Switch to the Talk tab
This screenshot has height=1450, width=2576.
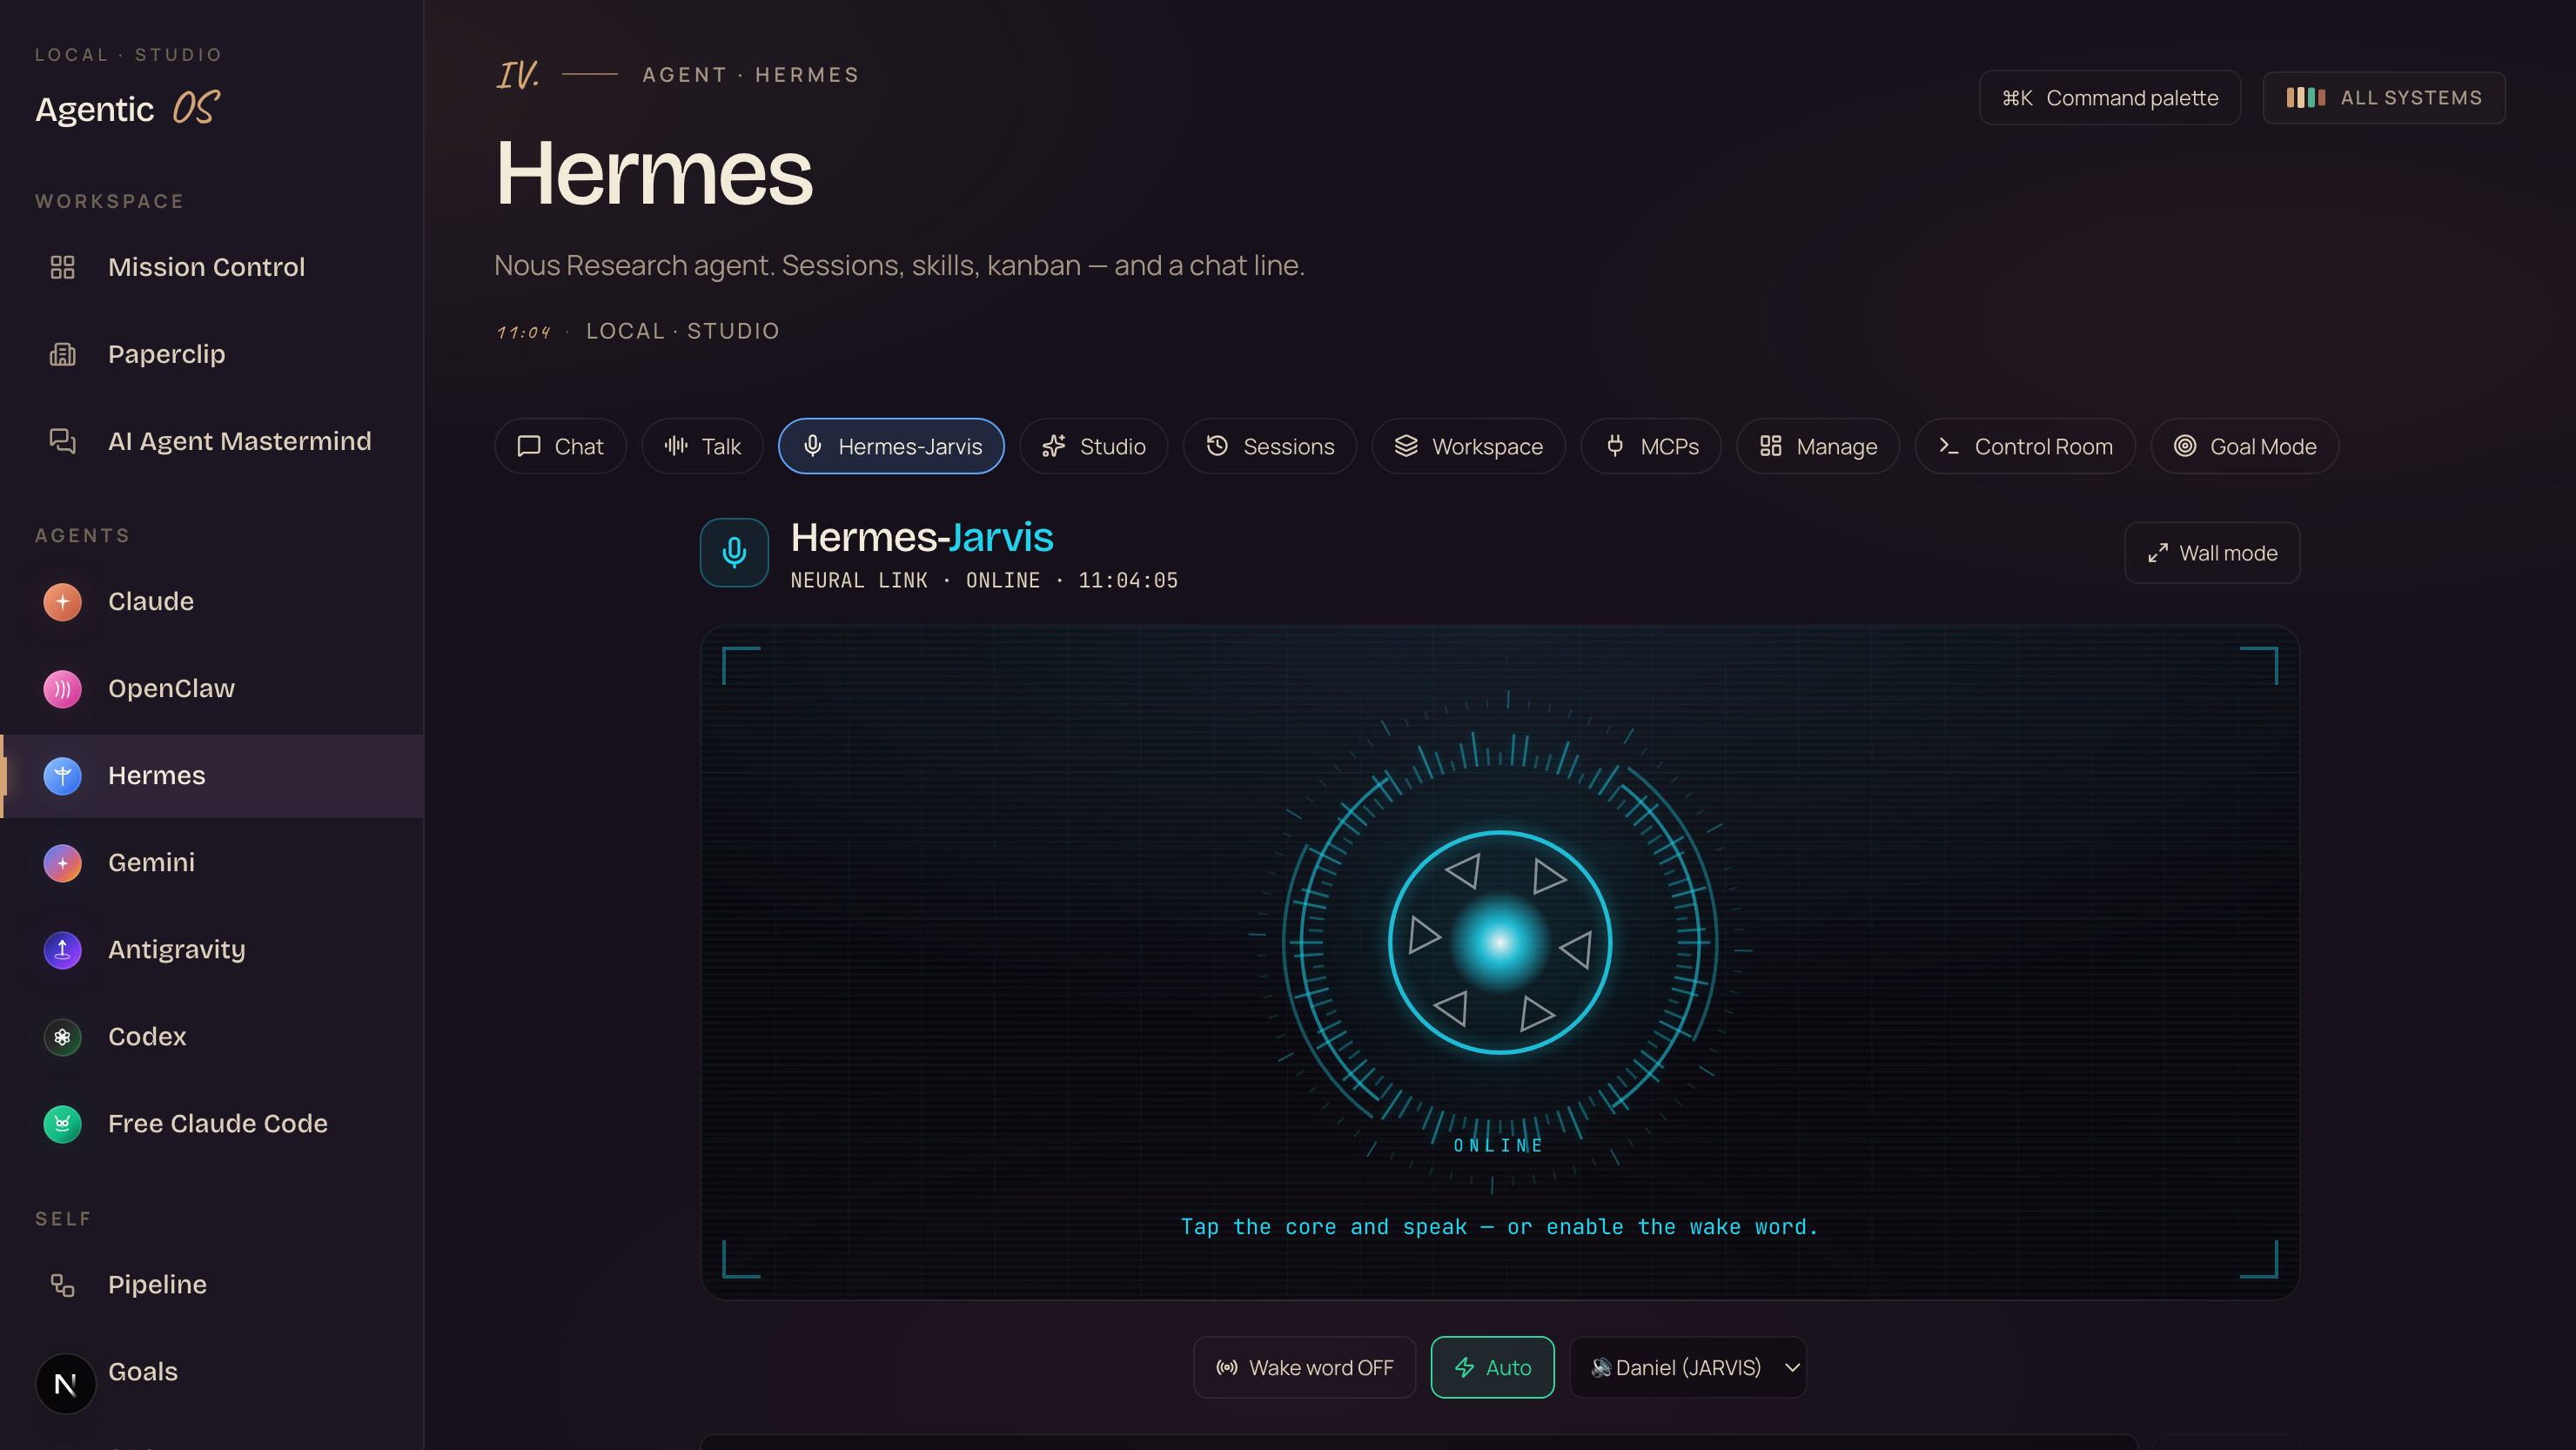click(x=702, y=446)
